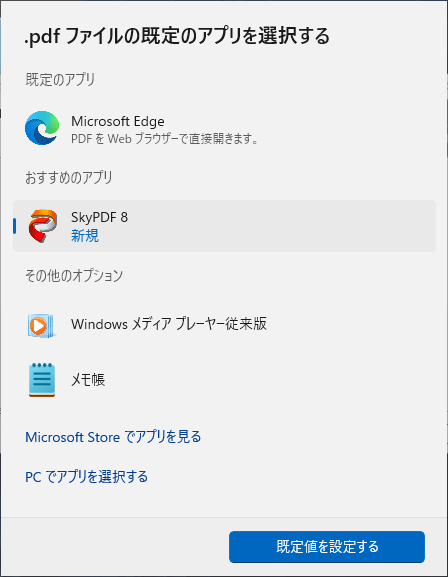Screen dimensions: 448x577
Task: Click the SkyPDF 8 name label
Action: click(99, 217)
